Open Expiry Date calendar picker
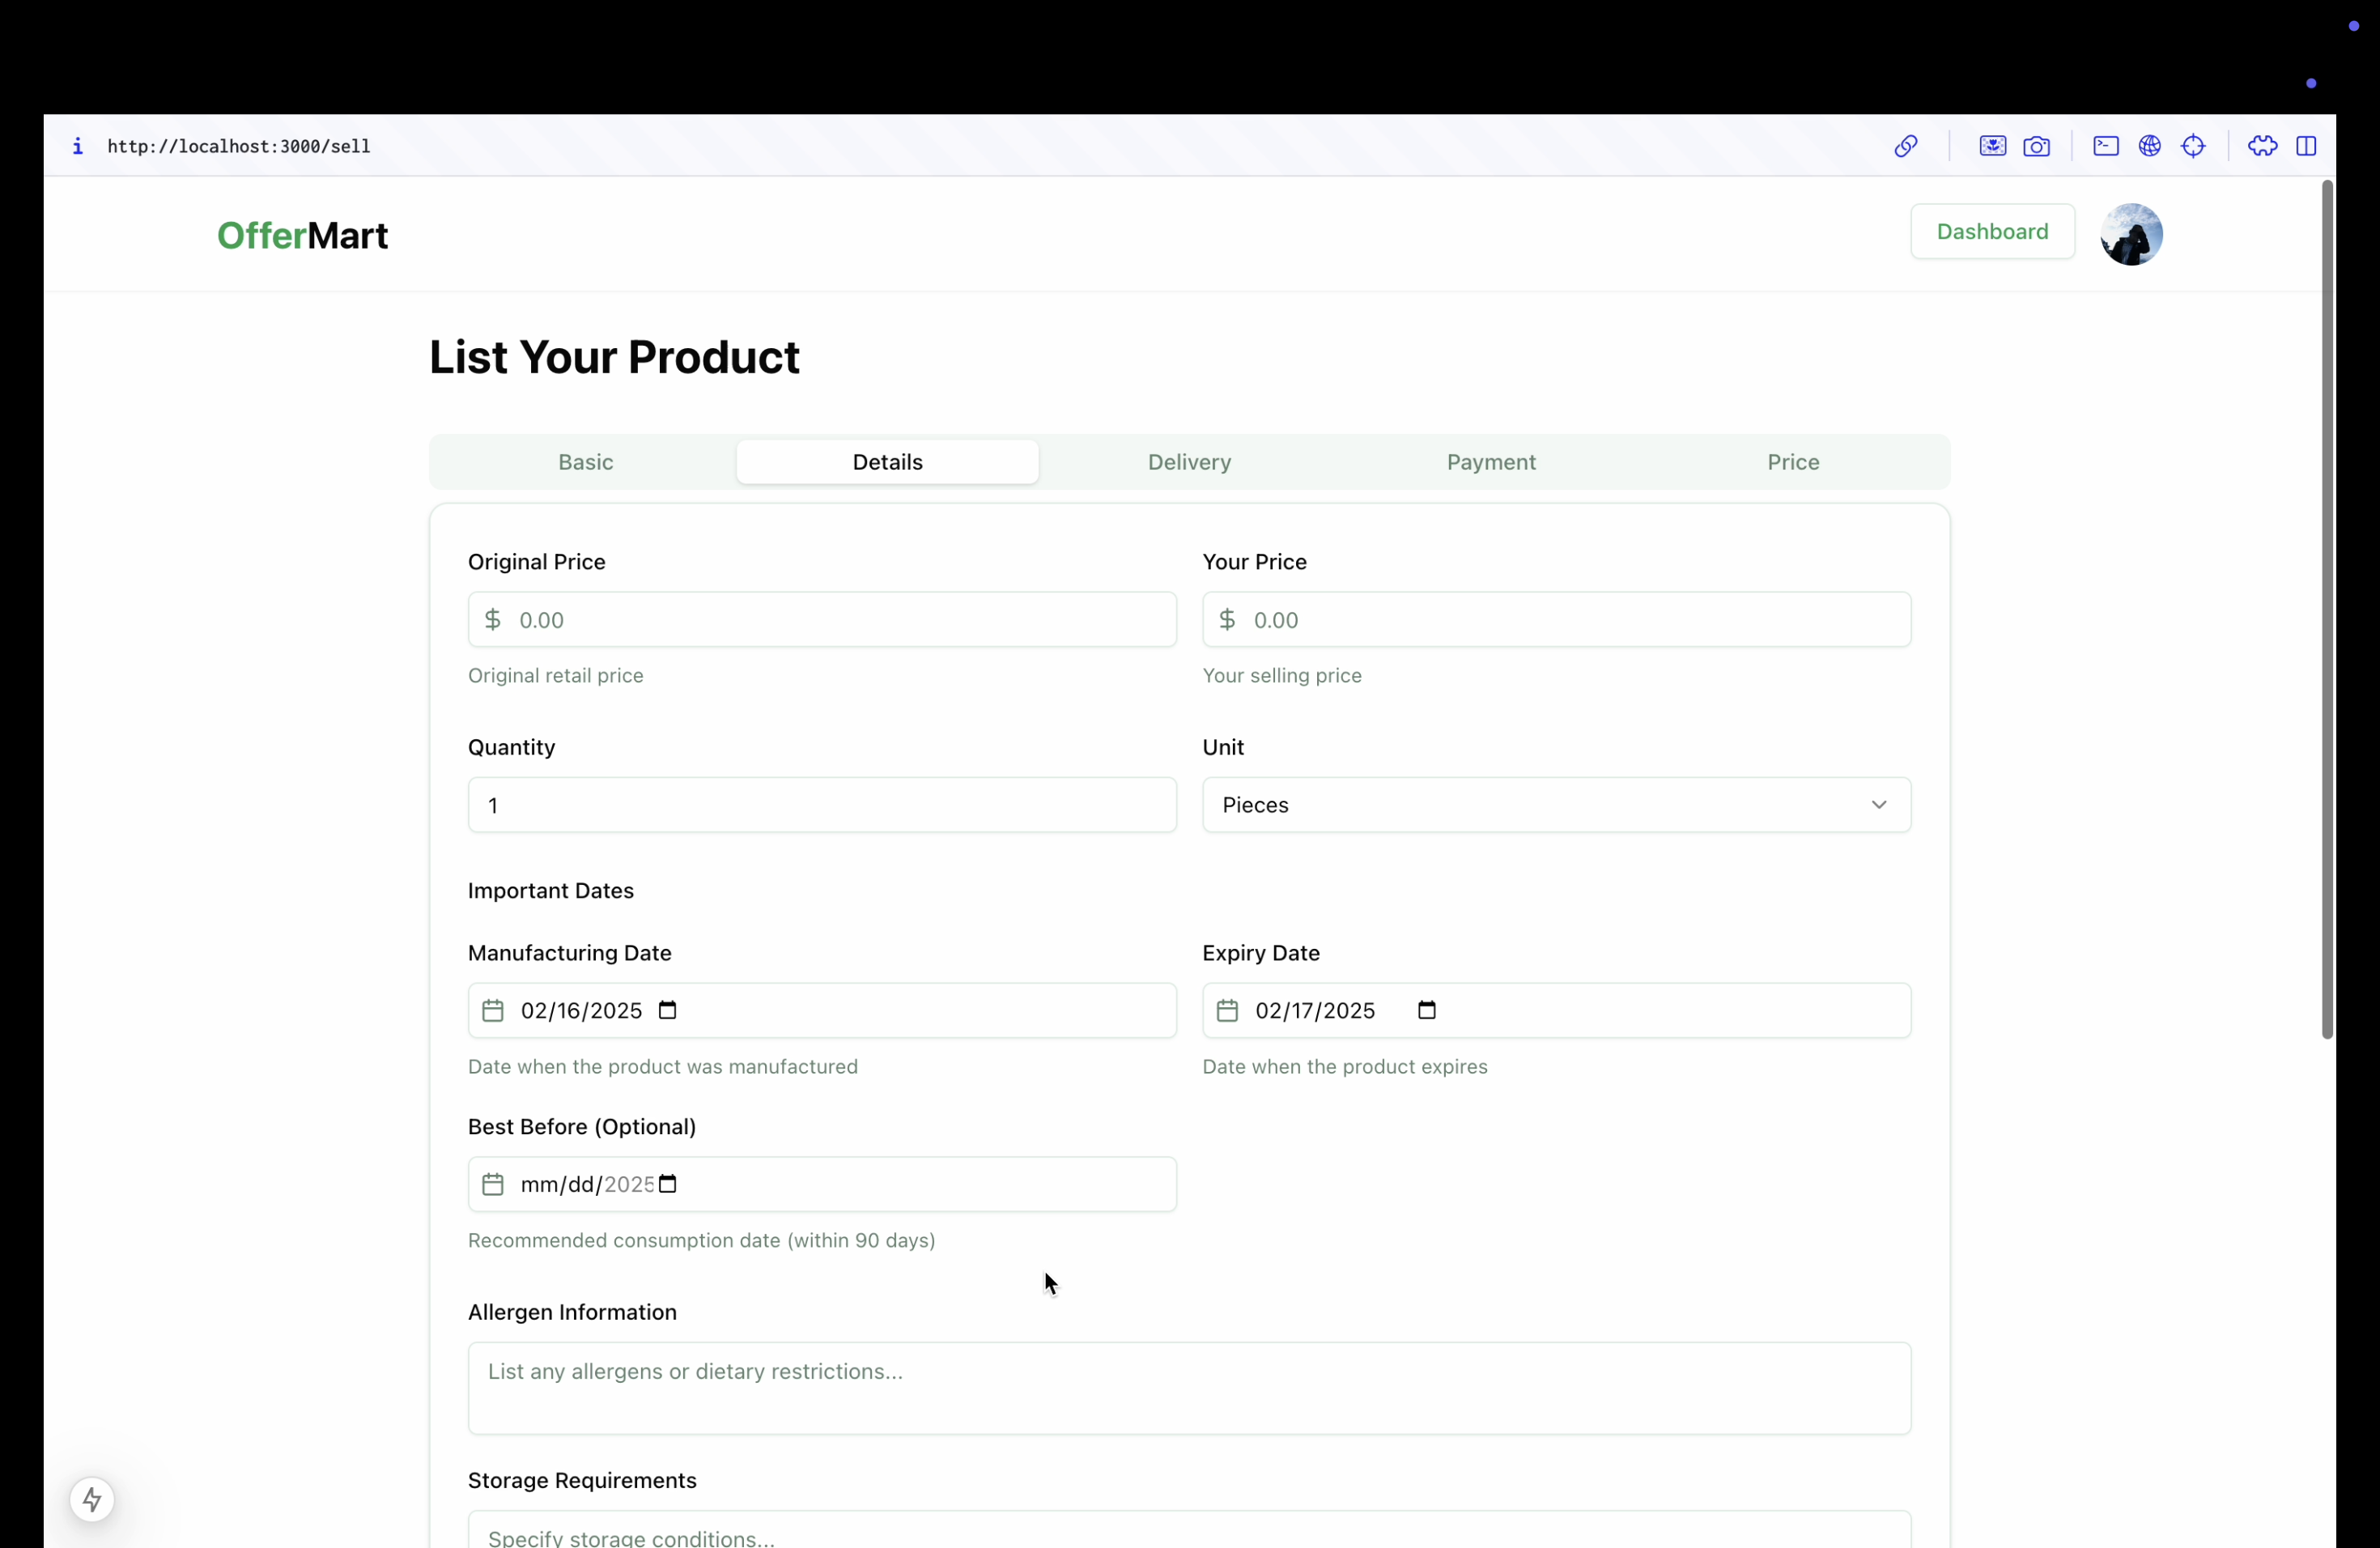 point(1427,1010)
